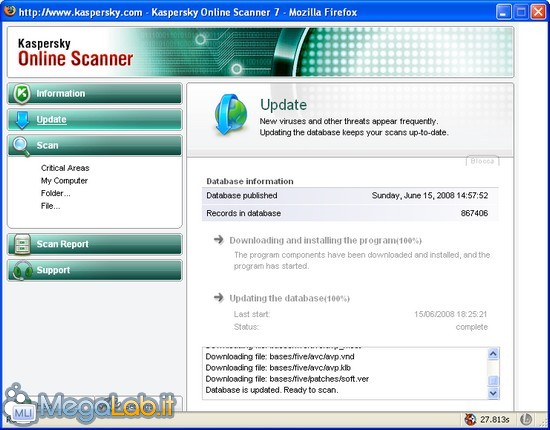Click the report icon beside Scan Report

[x=22, y=244]
